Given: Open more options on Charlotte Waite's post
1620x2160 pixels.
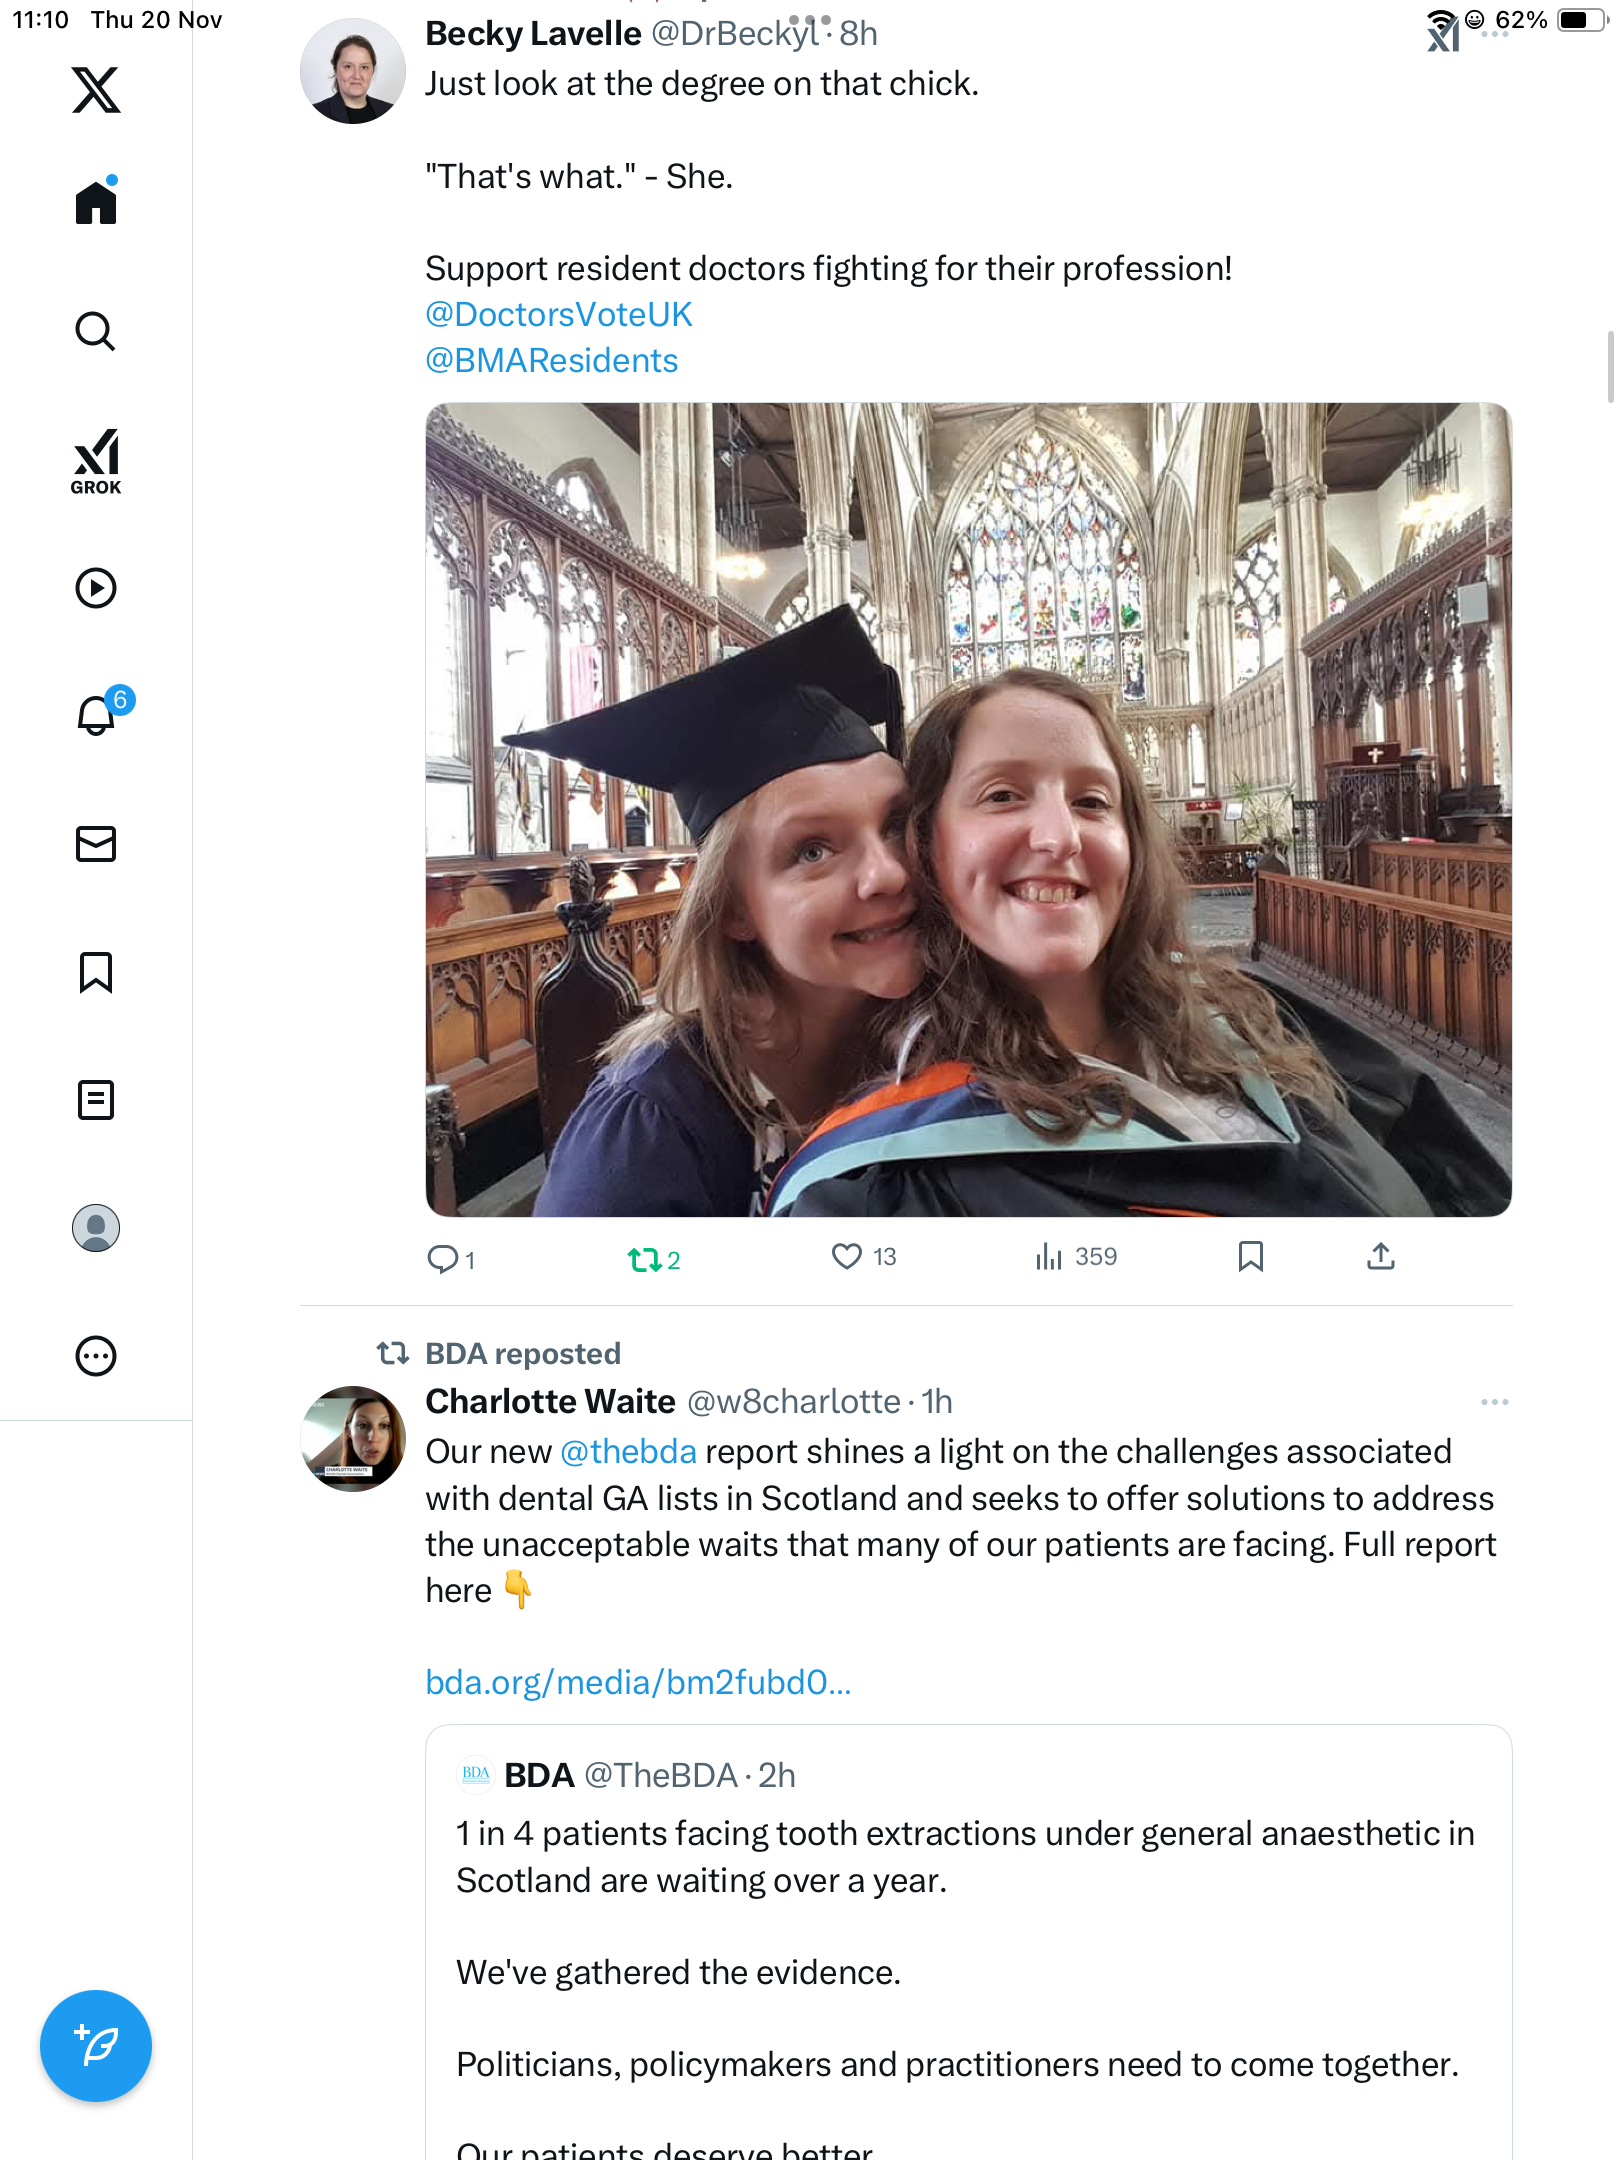Looking at the screenshot, I should pyautogui.click(x=1494, y=1402).
